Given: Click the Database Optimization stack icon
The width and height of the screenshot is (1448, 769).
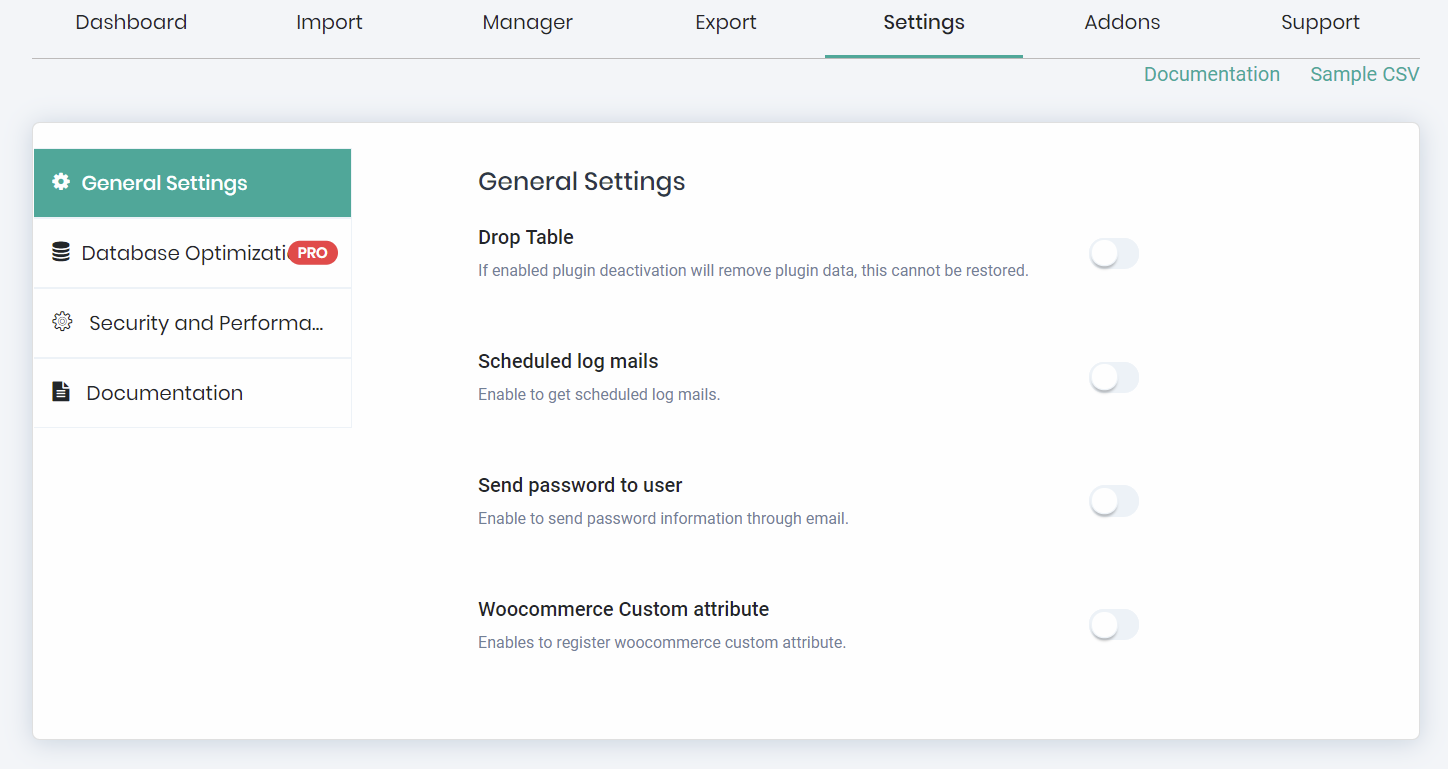Looking at the screenshot, I should point(61,252).
